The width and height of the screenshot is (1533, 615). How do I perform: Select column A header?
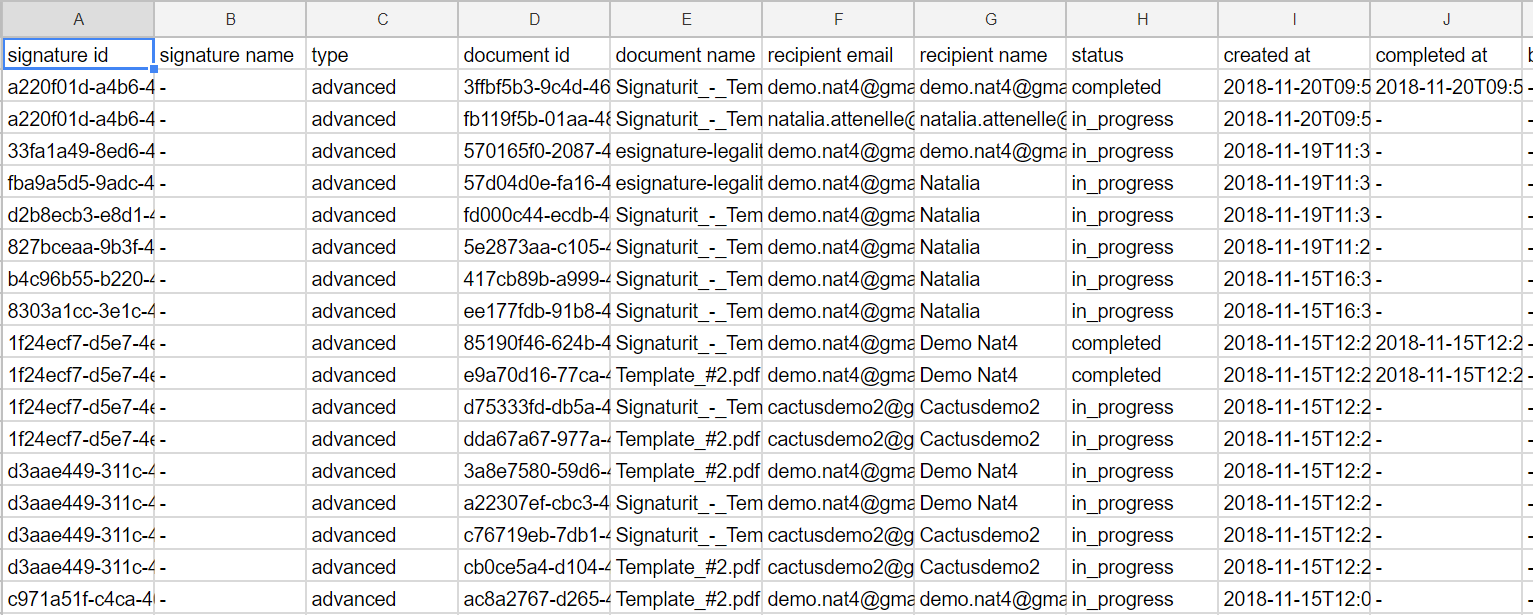78,19
